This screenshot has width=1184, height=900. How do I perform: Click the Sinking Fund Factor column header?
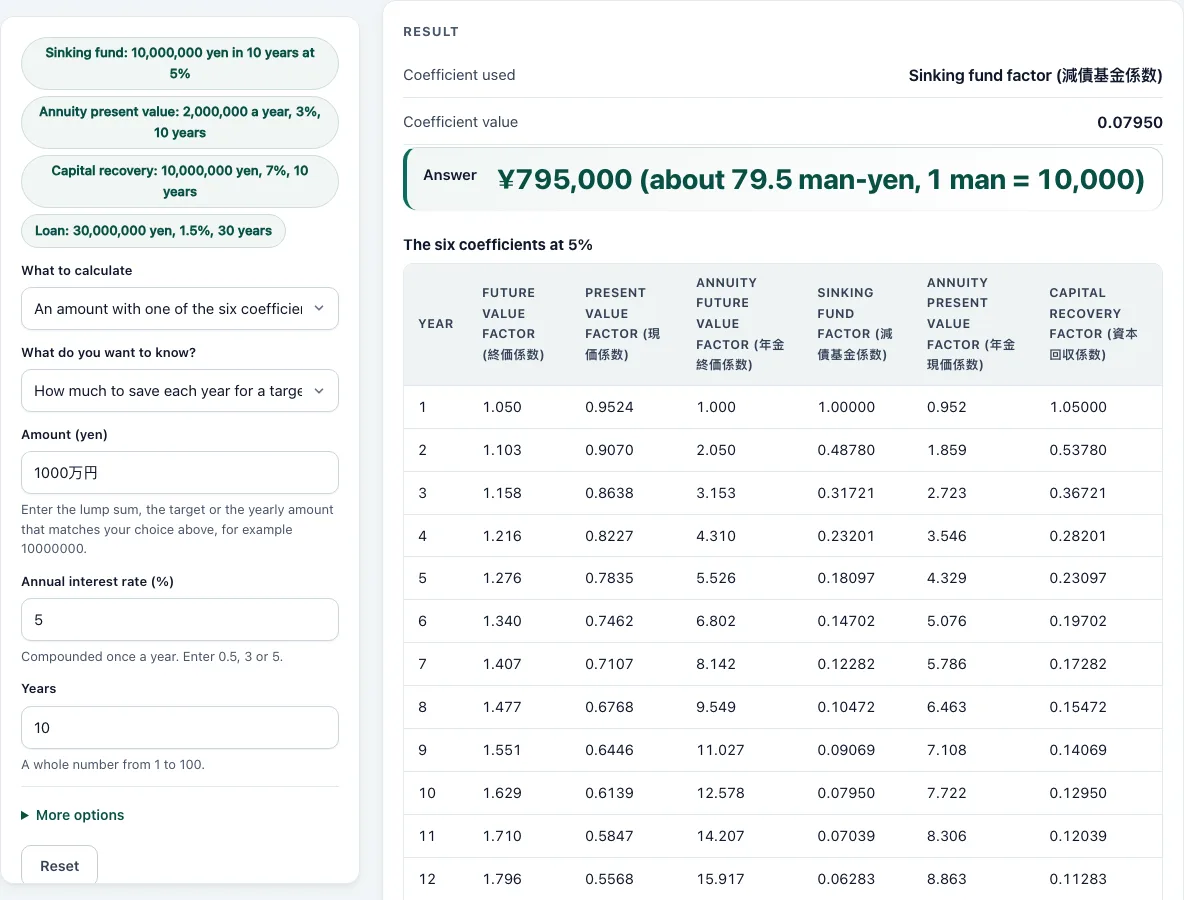pos(855,323)
